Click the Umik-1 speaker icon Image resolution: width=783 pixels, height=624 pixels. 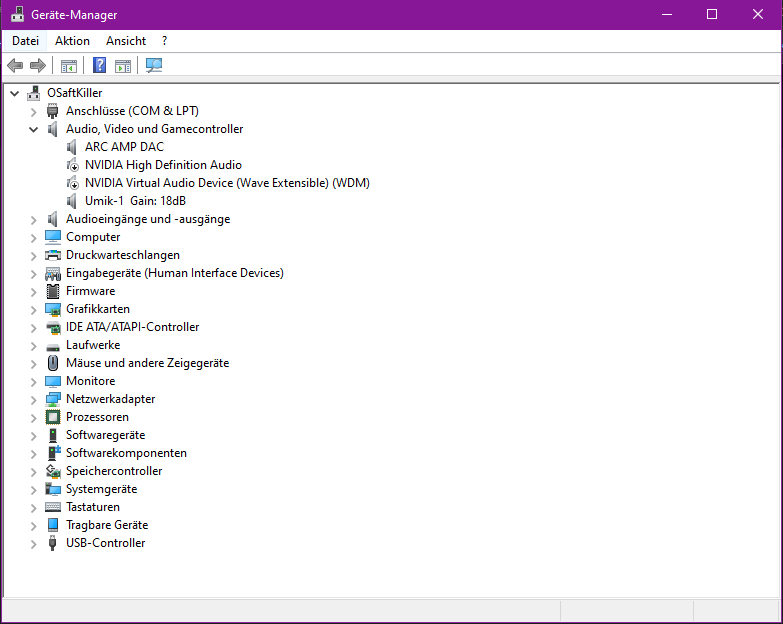click(71, 201)
